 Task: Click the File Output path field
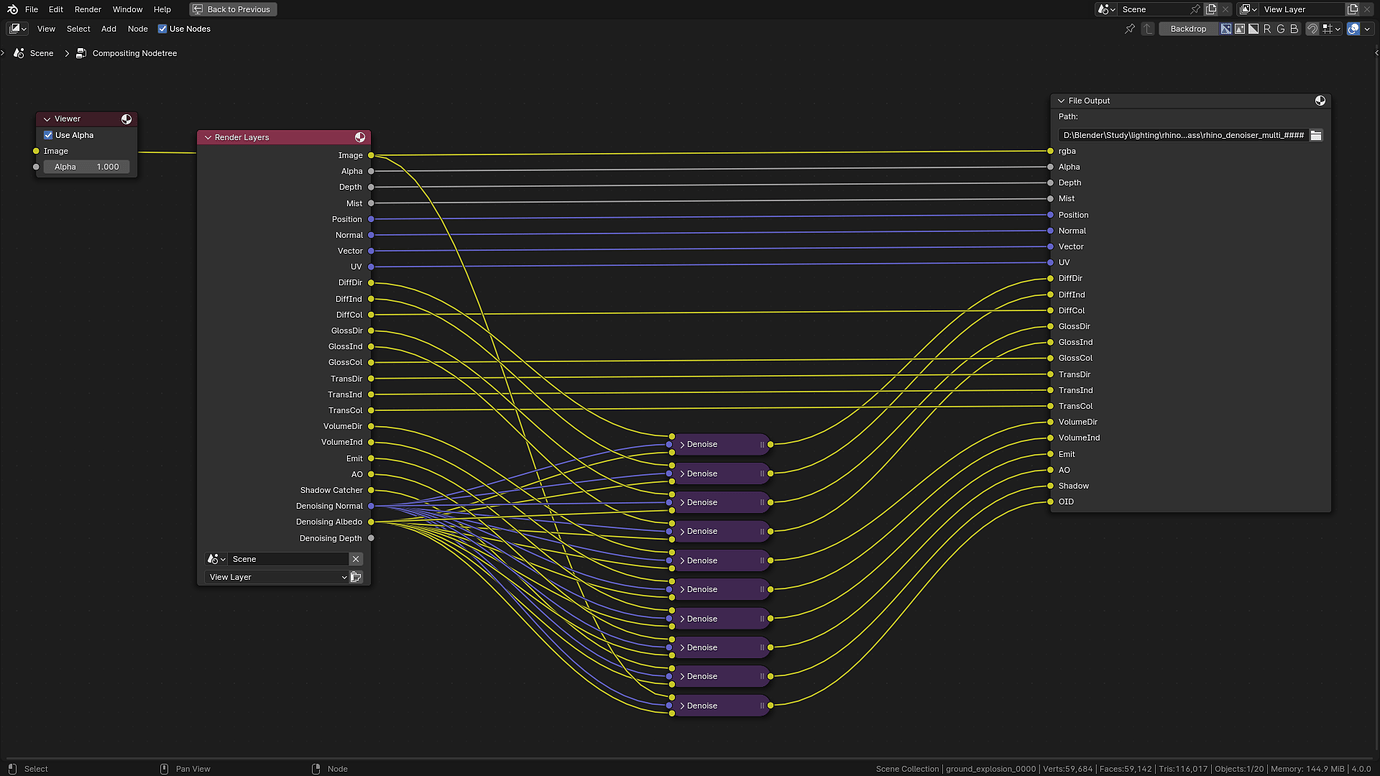pyautogui.click(x=1183, y=135)
